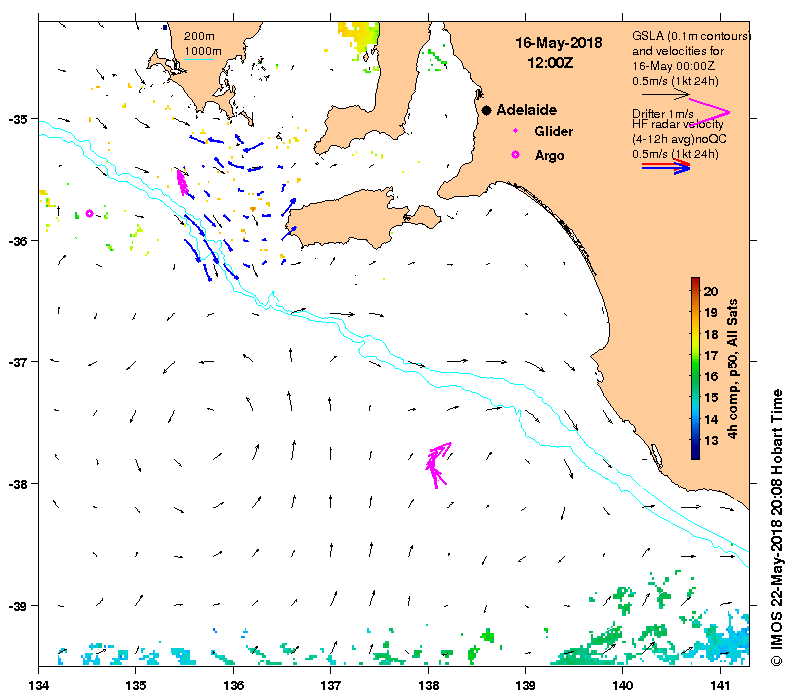791x700 pixels.
Task: Click the yellow 18 degree section of colorbar
Action: 695,334
